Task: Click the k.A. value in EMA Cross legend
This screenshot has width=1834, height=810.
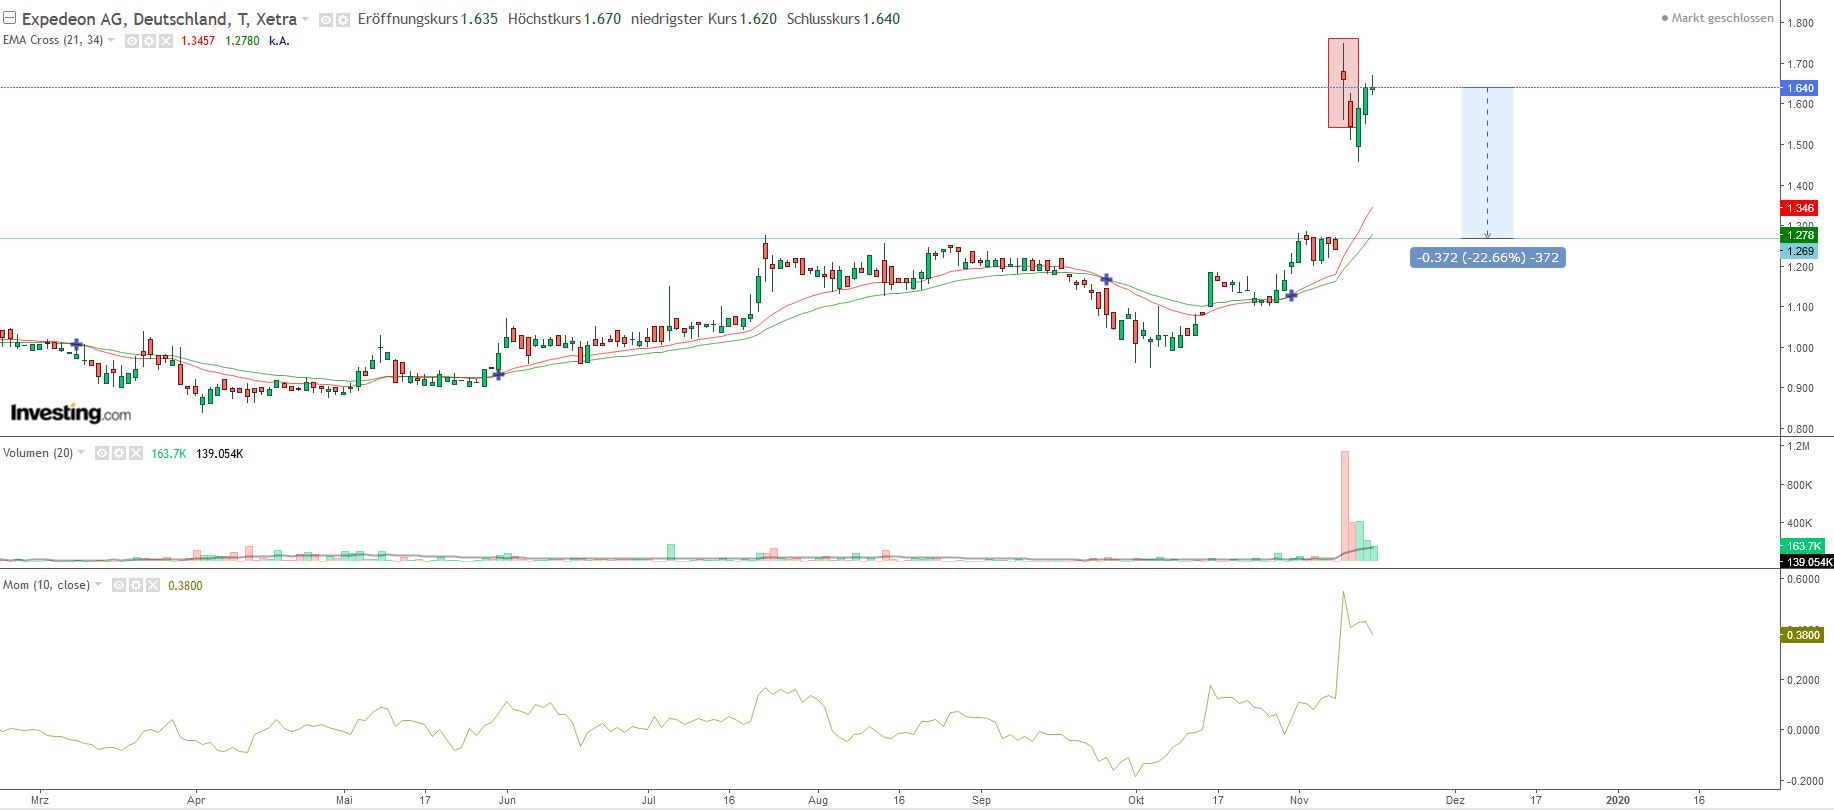Action: tap(279, 41)
